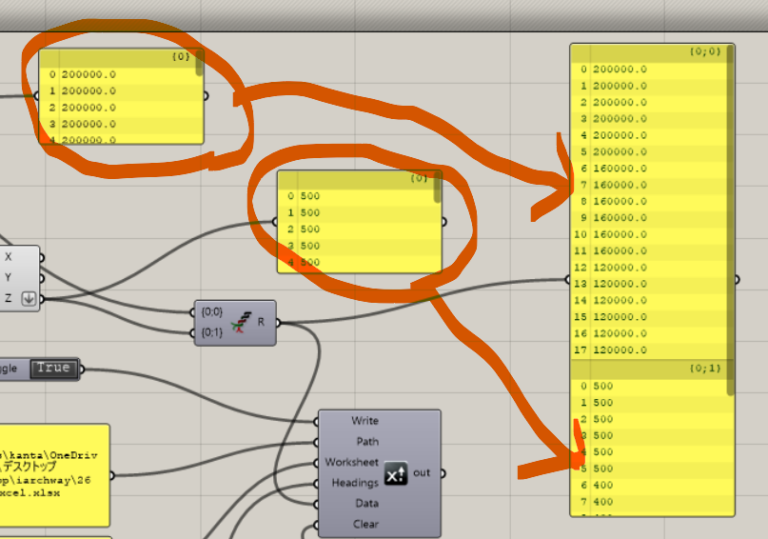Click the Write input parameter
The image size is (768, 539).
point(364,421)
